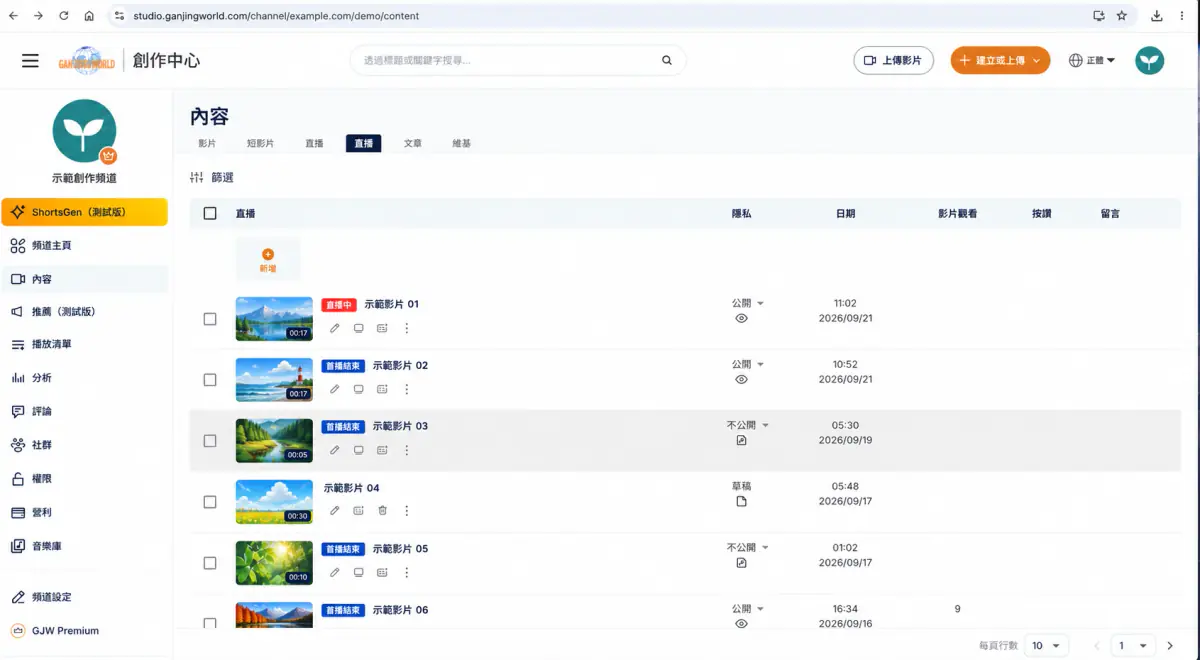
Task: Click the 音樂庫 music library sidebar icon
Action: pos(17,546)
